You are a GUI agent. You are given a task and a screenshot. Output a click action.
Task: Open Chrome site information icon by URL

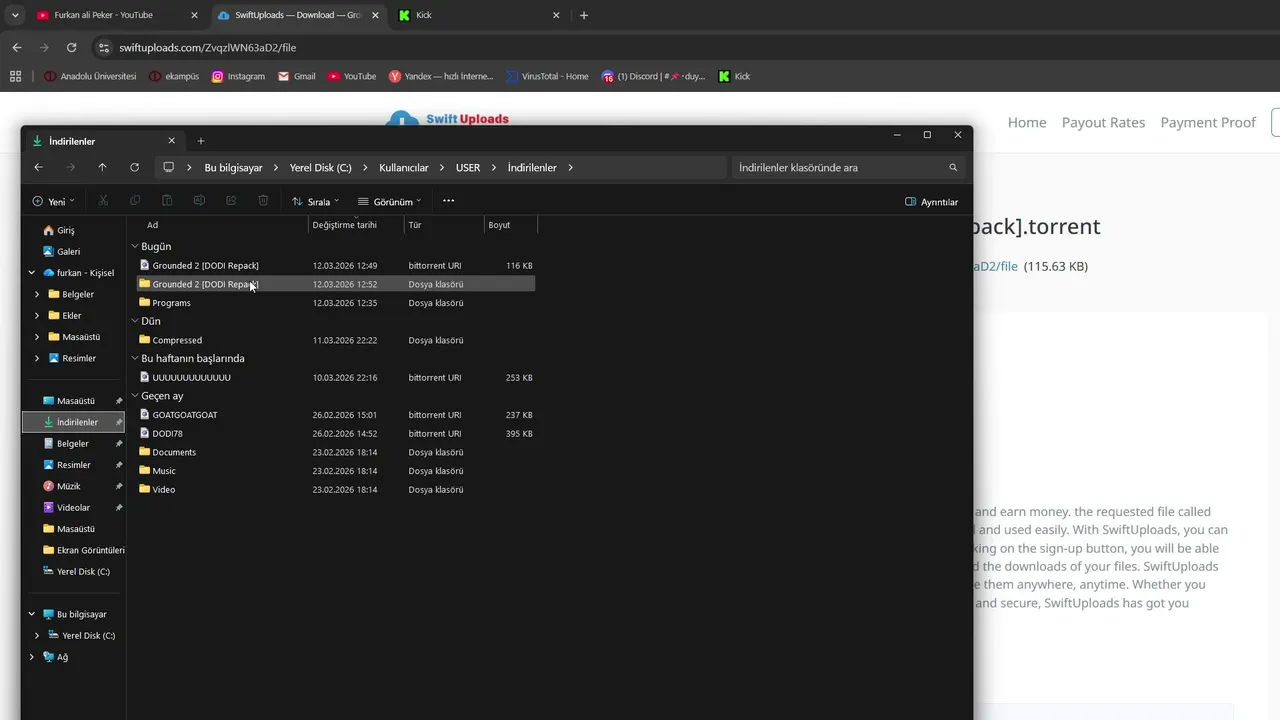click(103, 47)
